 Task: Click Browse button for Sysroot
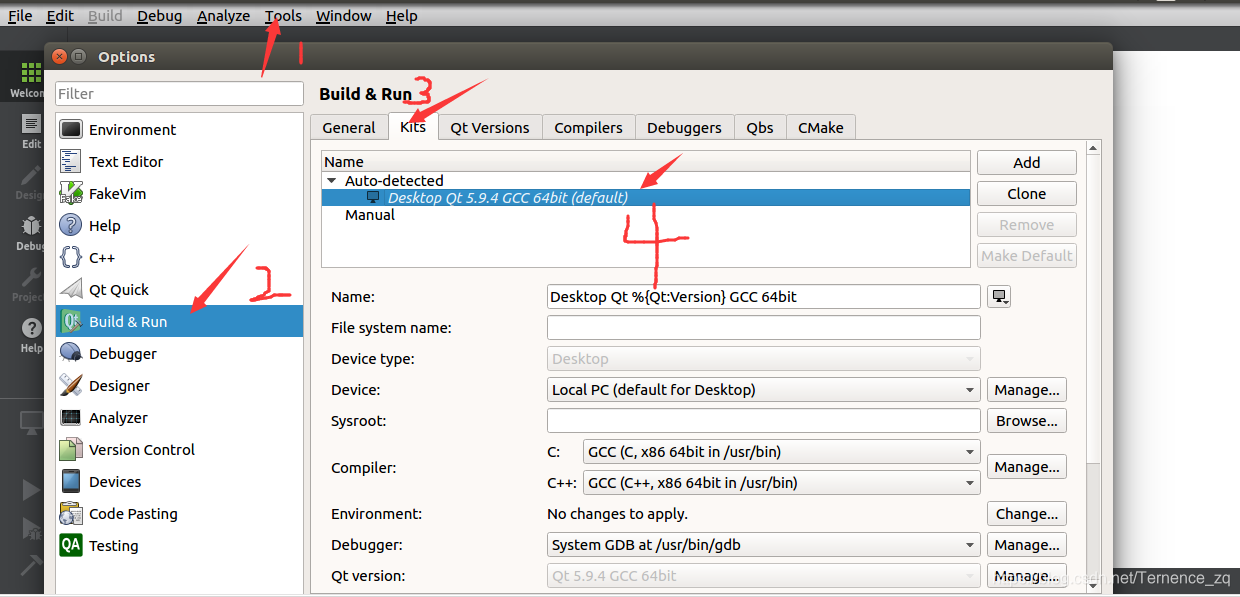[1027, 421]
